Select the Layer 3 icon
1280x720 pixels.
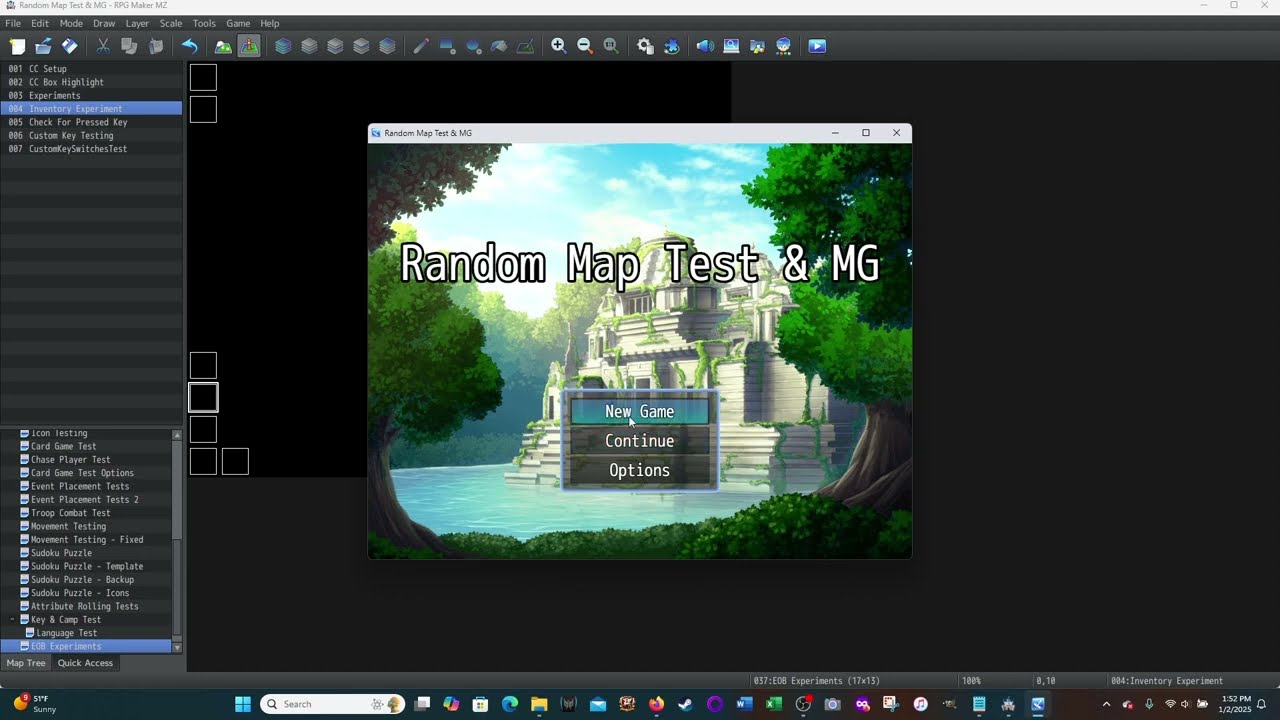pos(361,46)
